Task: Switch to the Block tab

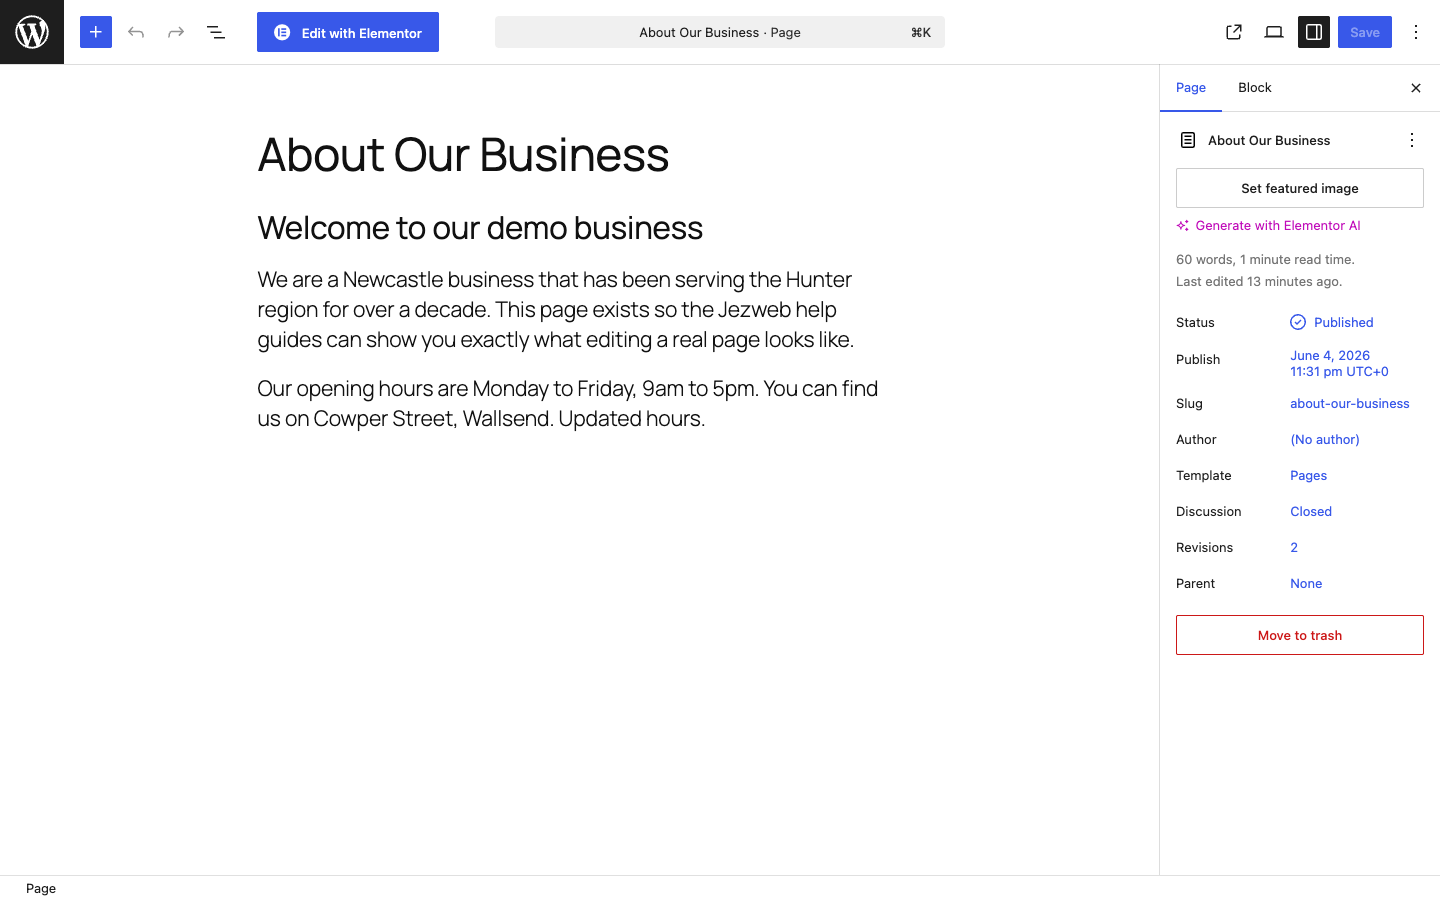Action: pyautogui.click(x=1255, y=88)
